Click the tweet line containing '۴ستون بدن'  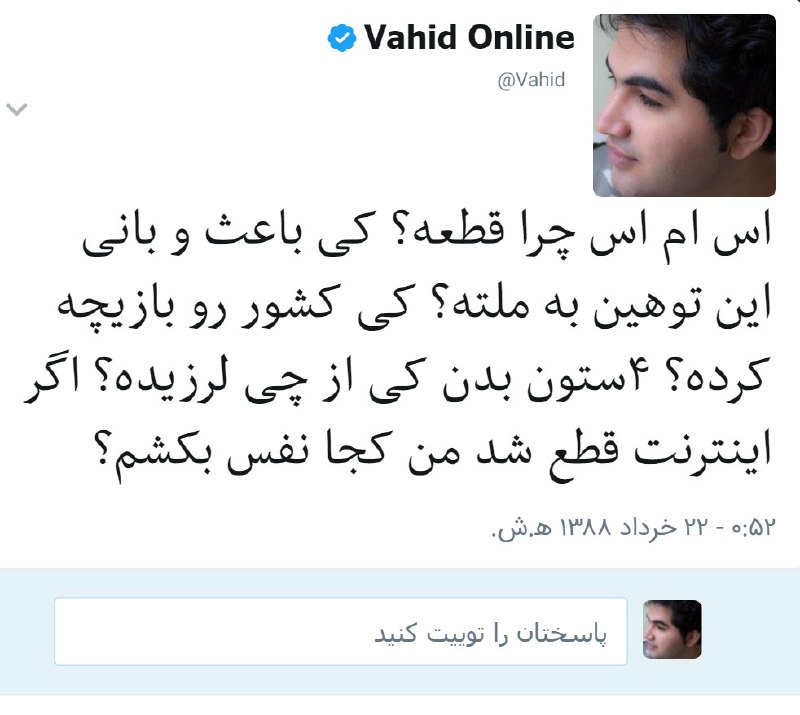click(x=398, y=380)
